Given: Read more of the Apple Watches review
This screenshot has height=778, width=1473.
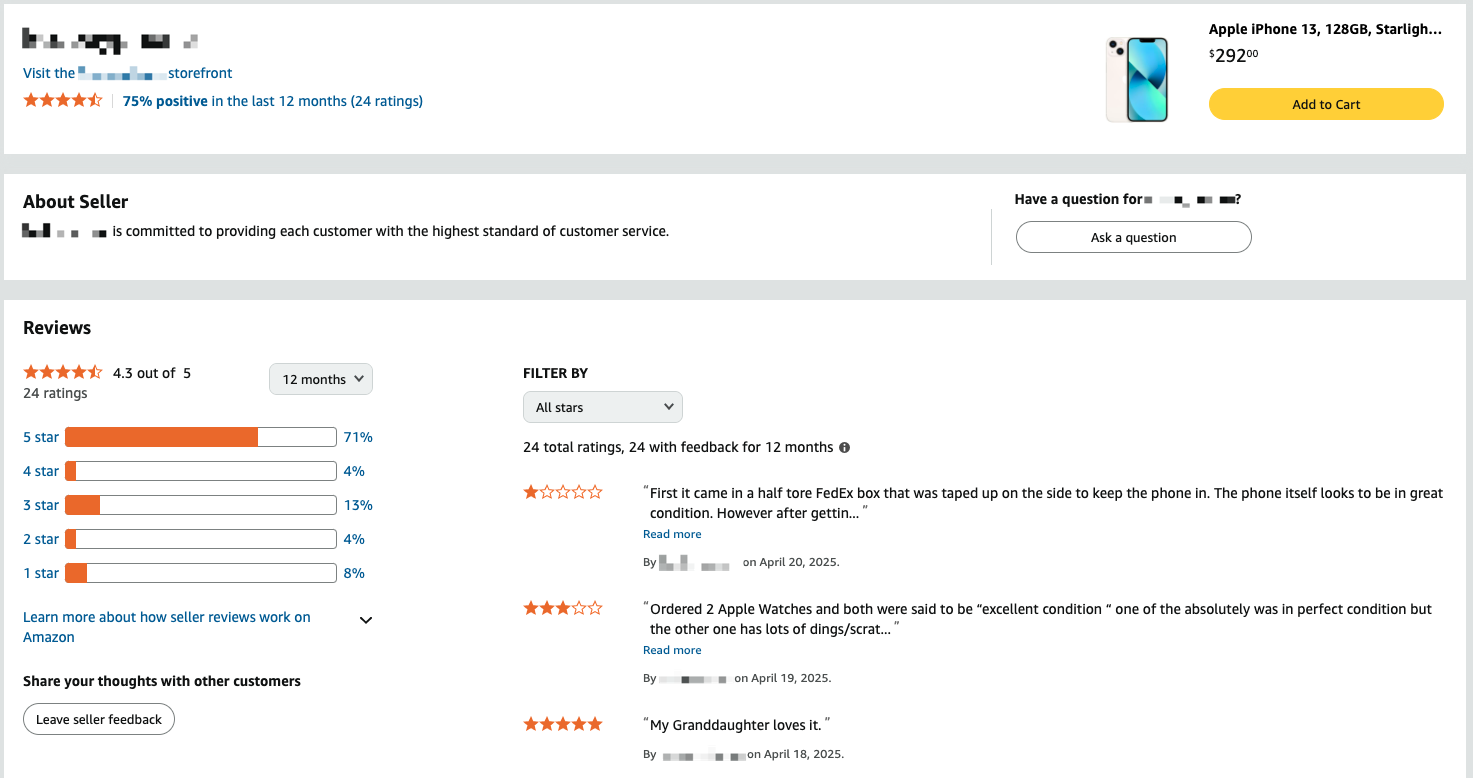Looking at the screenshot, I should (x=672, y=650).
